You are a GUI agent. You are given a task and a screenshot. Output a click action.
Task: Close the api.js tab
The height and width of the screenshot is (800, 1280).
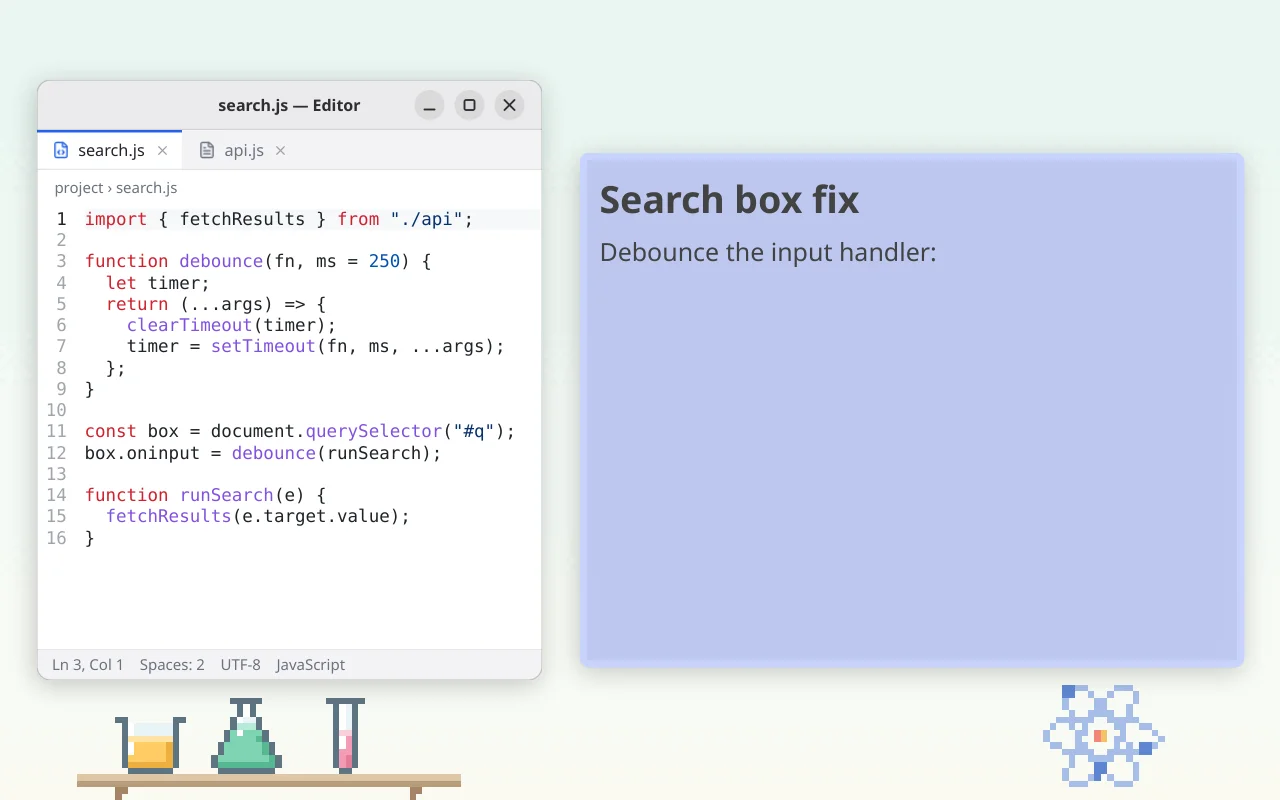(280, 151)
